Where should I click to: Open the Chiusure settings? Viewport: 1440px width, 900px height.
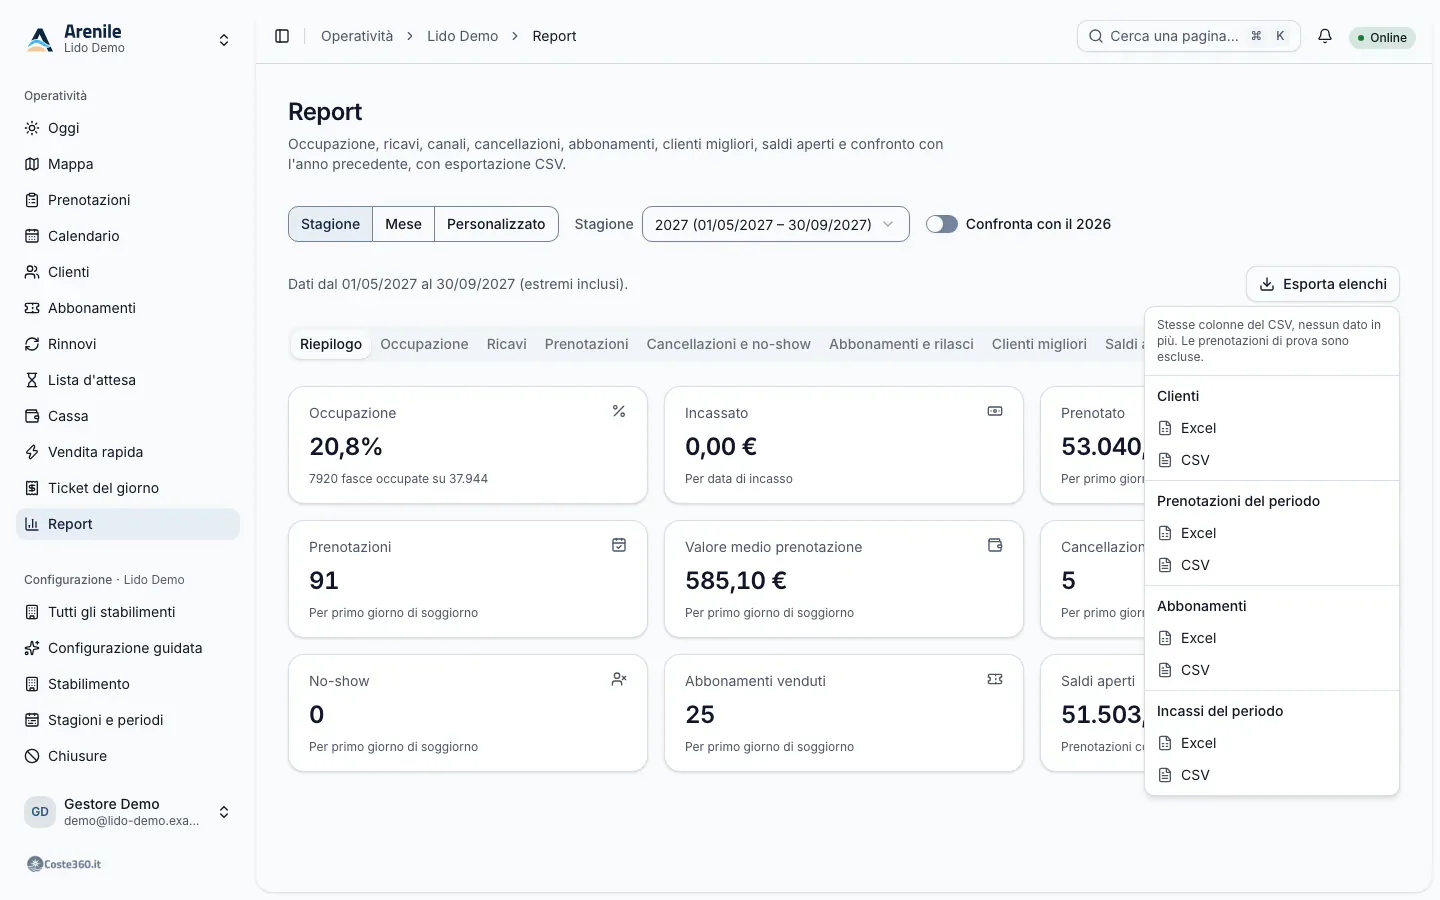[128, 756]
